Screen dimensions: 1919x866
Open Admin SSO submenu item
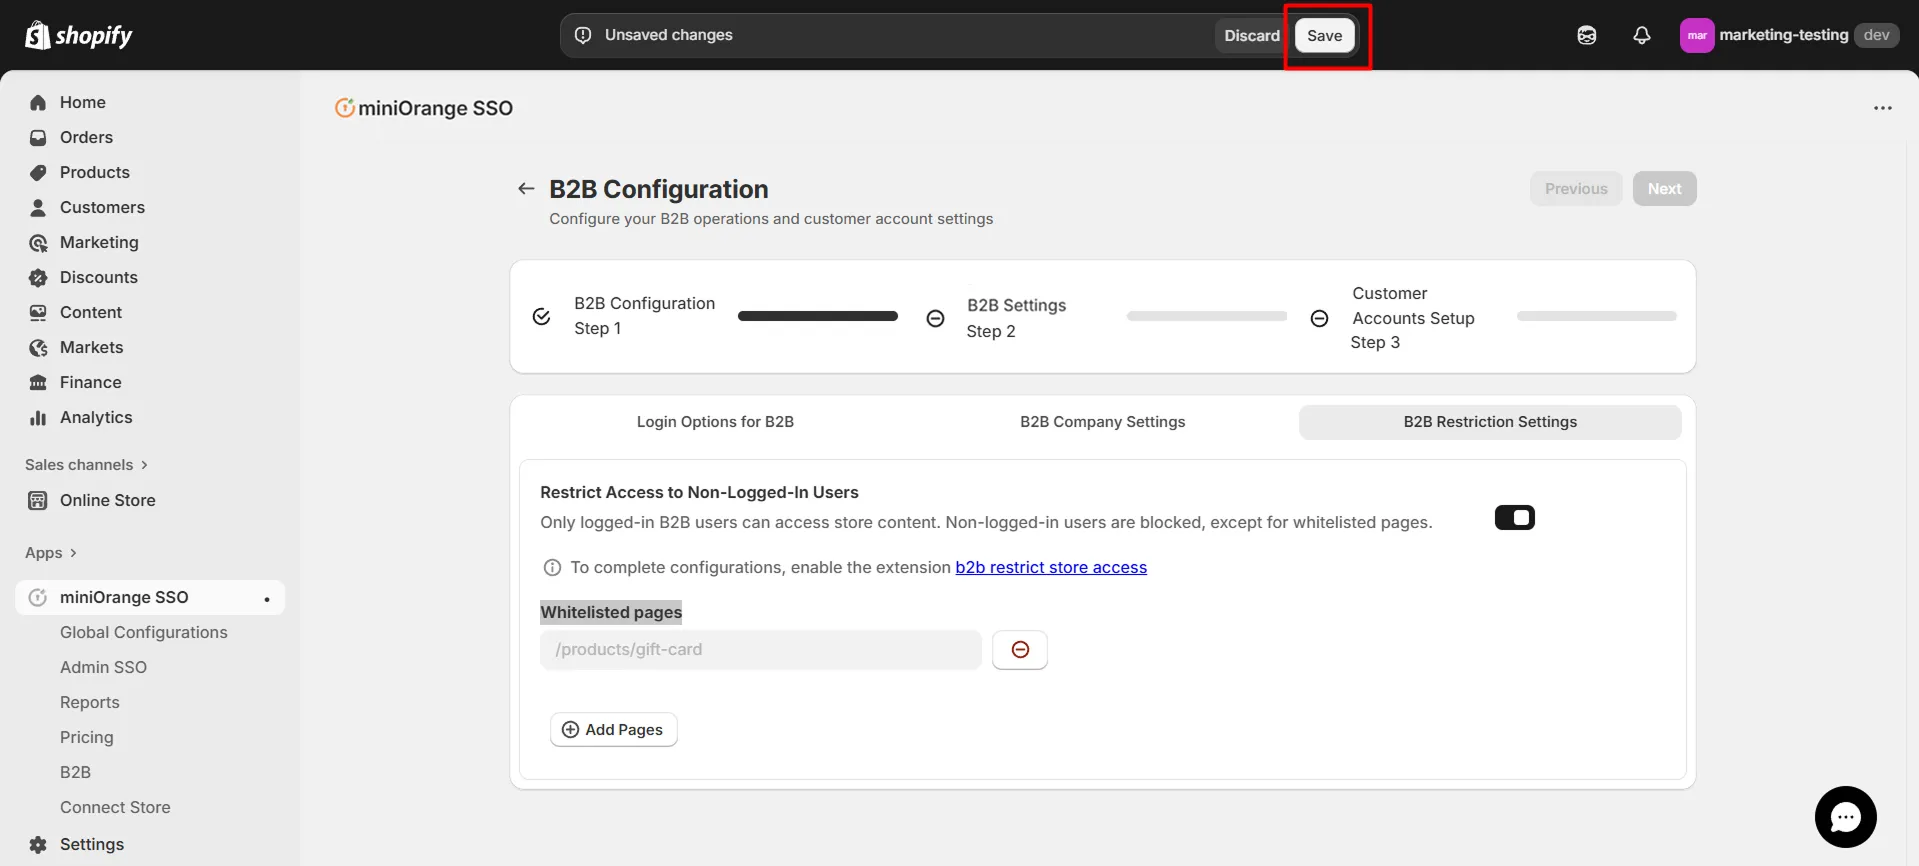(x=103, y=667)
